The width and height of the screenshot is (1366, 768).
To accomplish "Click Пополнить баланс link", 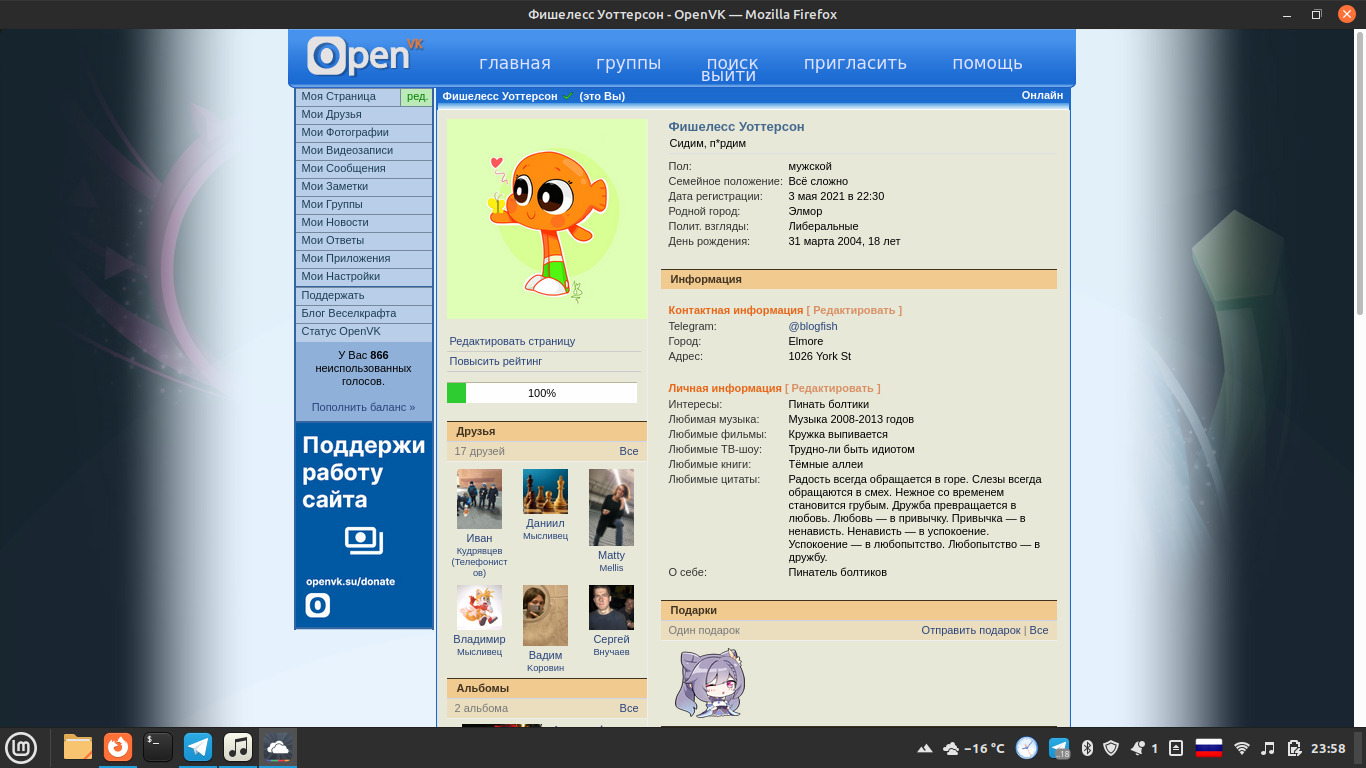I will tap(363, 407).
